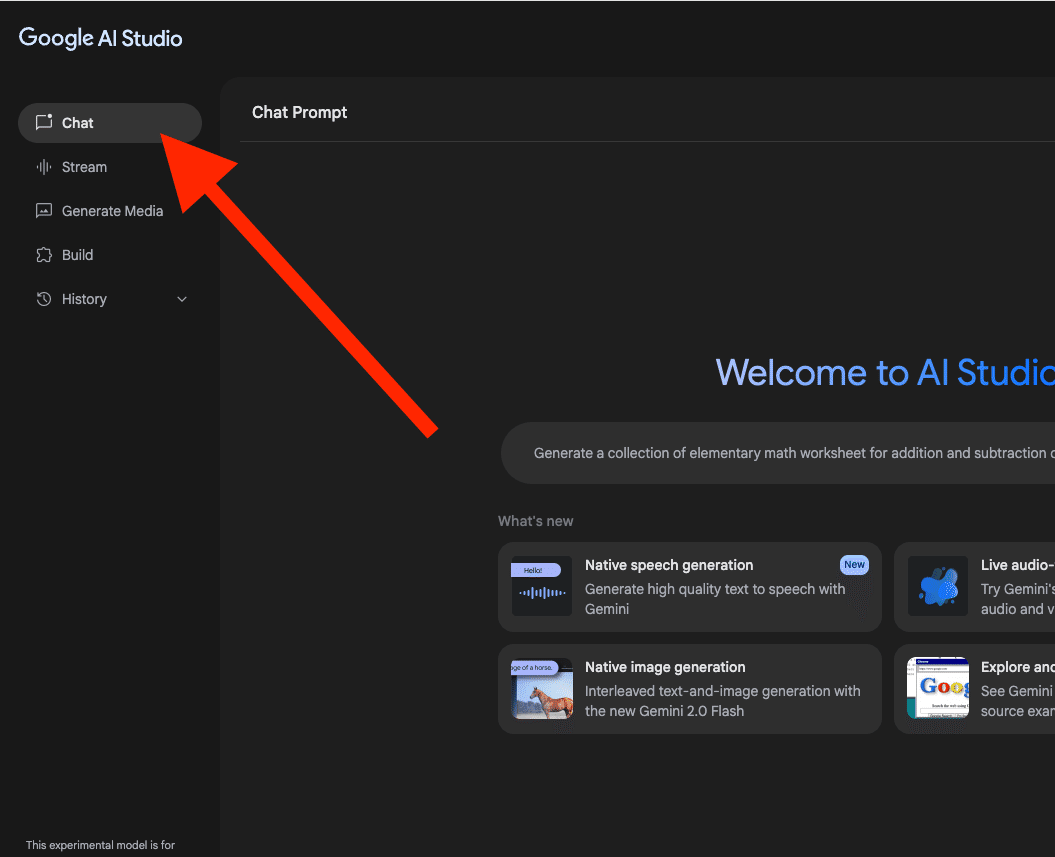Click the Google search screenshot thumbnail
The width and height of the screenshot is (1055, 857).
tap(938, 688)
